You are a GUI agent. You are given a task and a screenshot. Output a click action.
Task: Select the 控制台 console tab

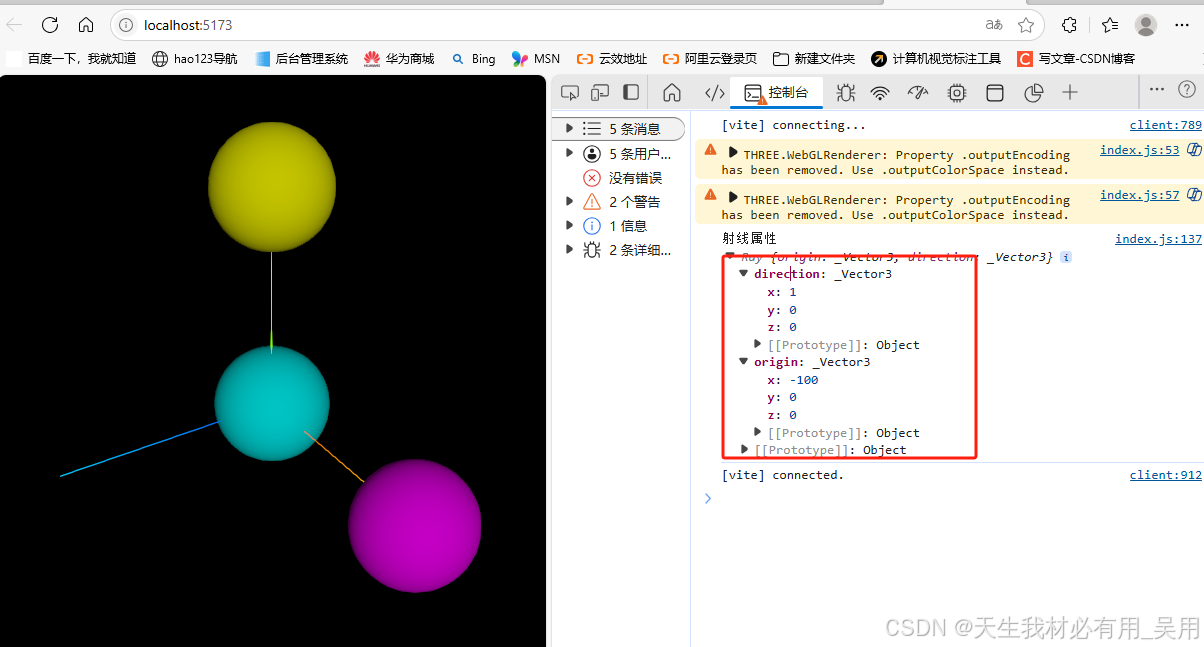[x=776, y=93]
